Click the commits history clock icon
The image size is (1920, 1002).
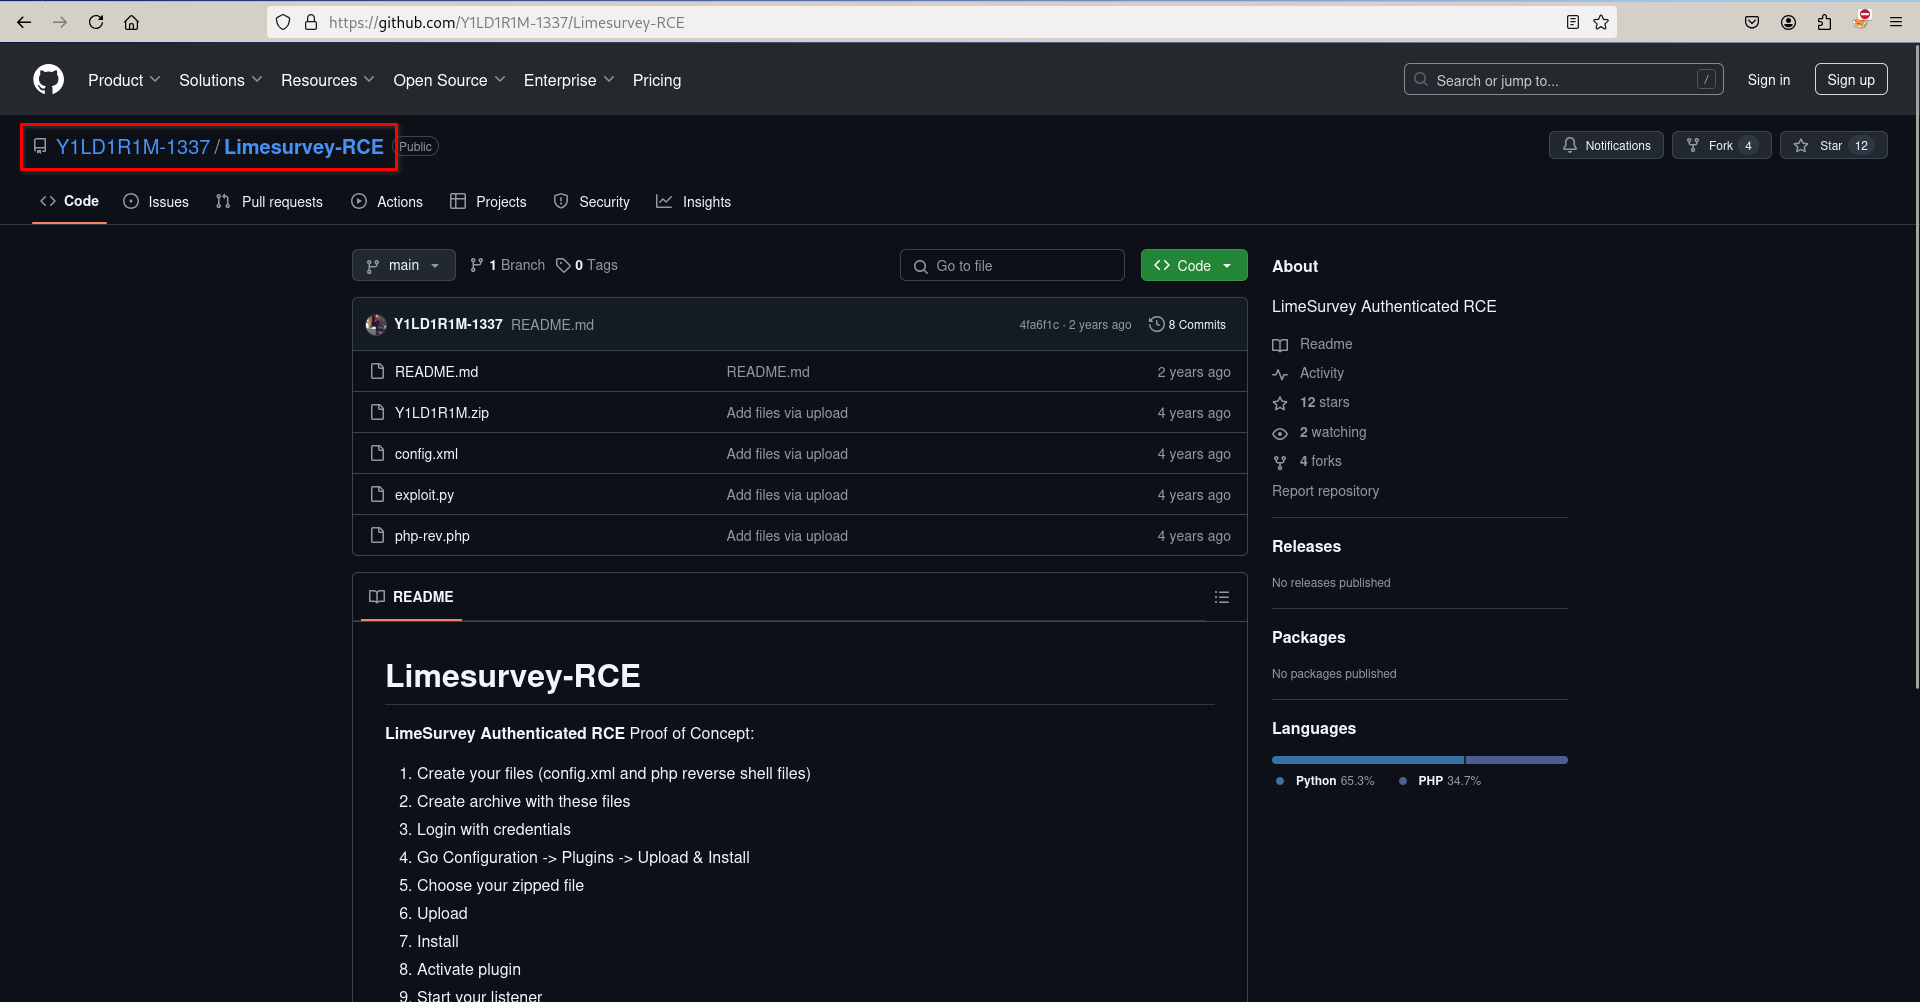click(x=1156, y=324)
